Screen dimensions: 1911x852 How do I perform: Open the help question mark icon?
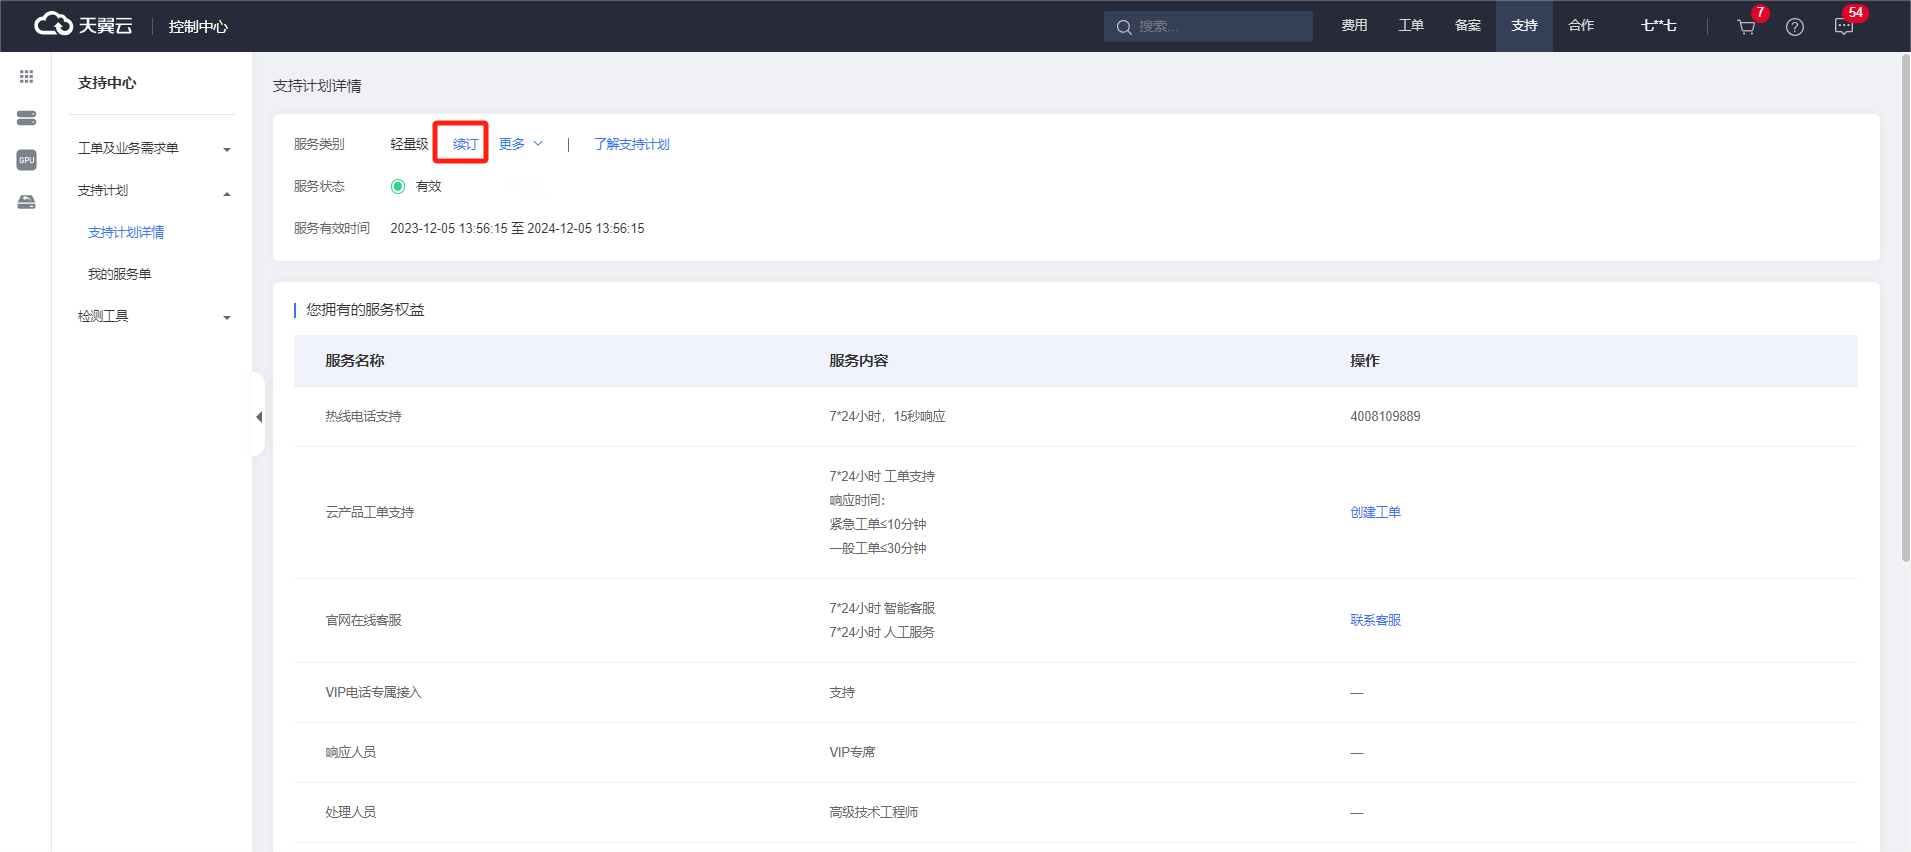click(x=1795, y=27)
